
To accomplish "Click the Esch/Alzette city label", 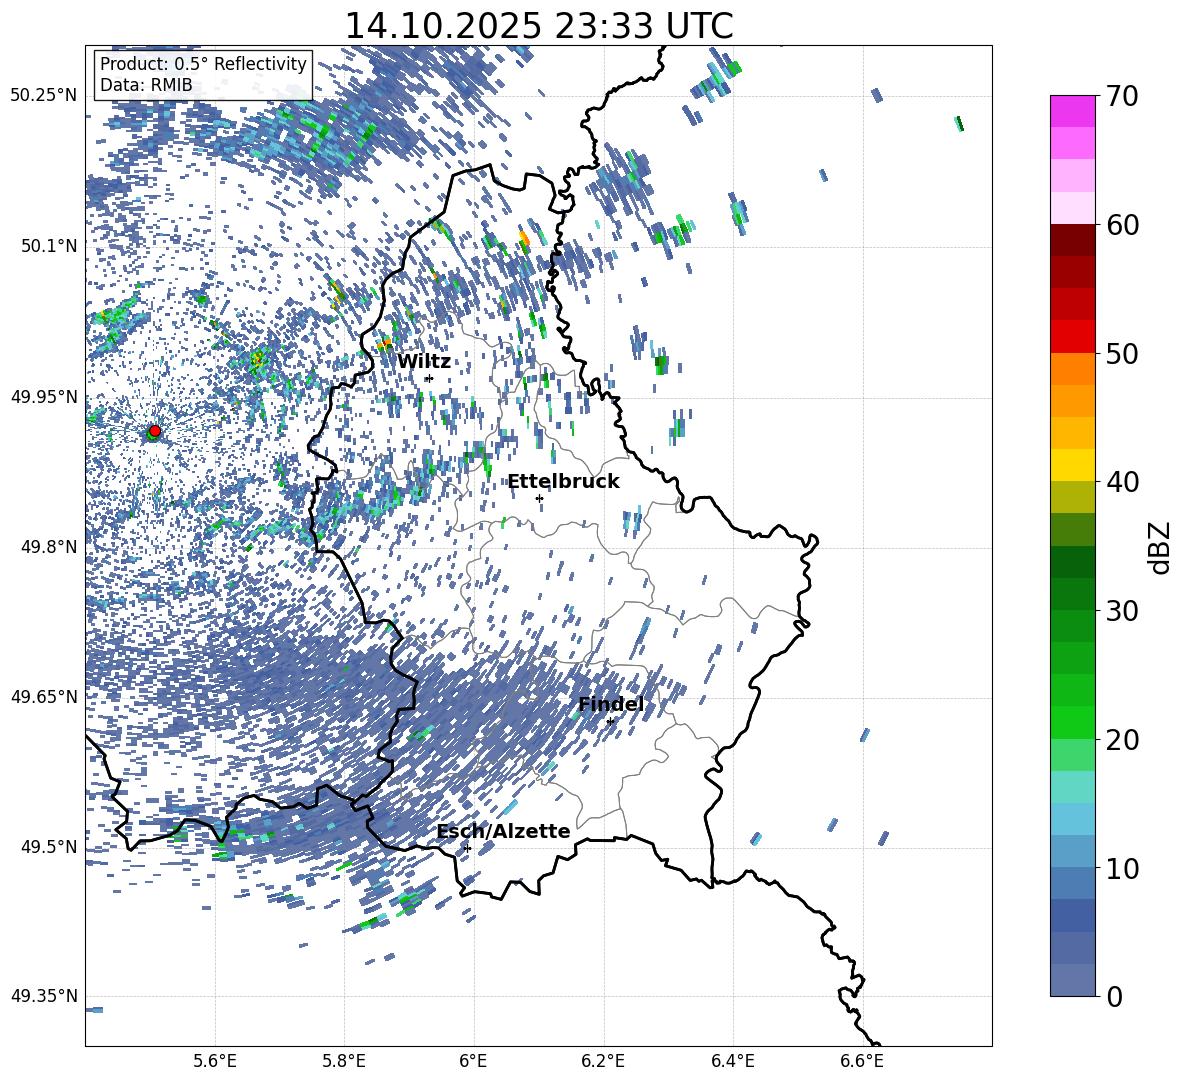I will (504, 831).
